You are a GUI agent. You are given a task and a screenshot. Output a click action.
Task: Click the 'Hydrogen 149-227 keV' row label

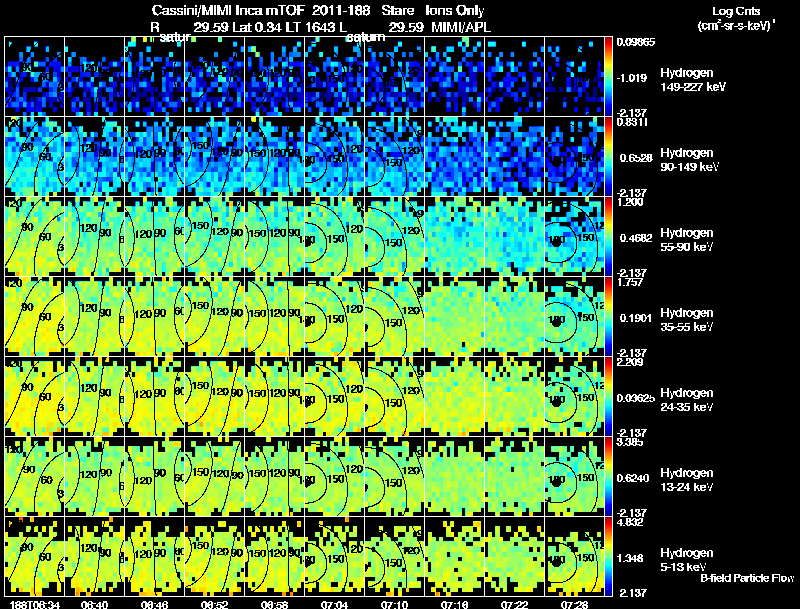692,80
